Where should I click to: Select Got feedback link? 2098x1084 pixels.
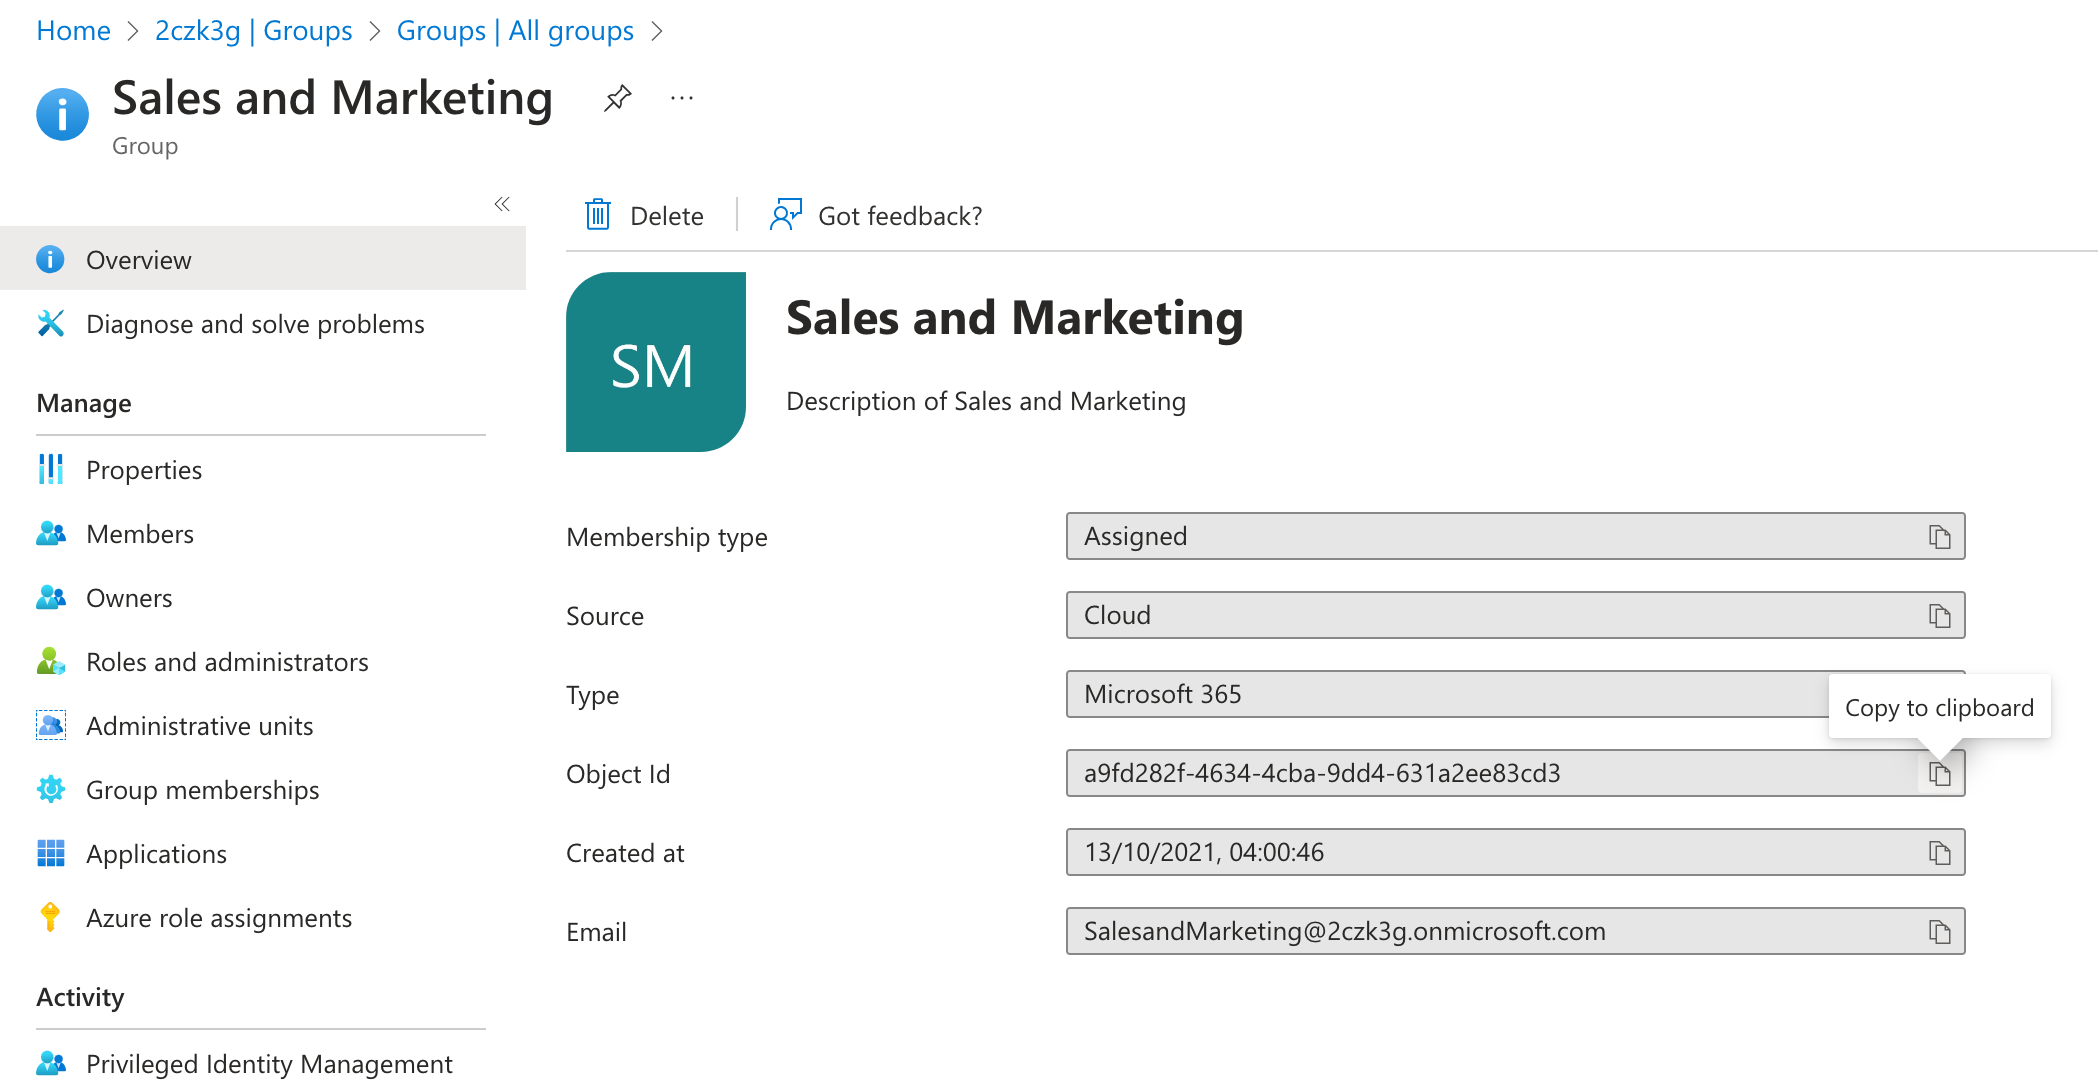pyautogui.click(x=875, y=214)
